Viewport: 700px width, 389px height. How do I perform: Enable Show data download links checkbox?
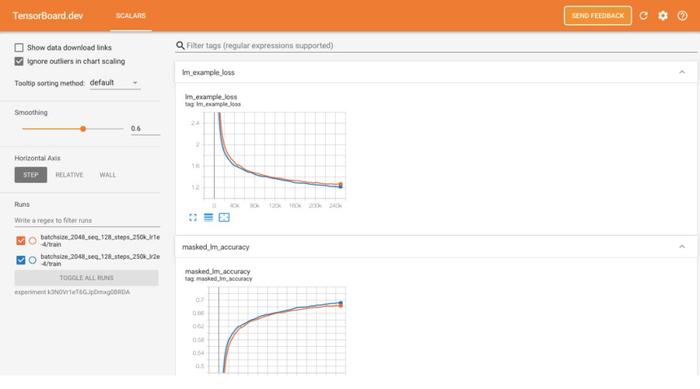coord(19,47)
